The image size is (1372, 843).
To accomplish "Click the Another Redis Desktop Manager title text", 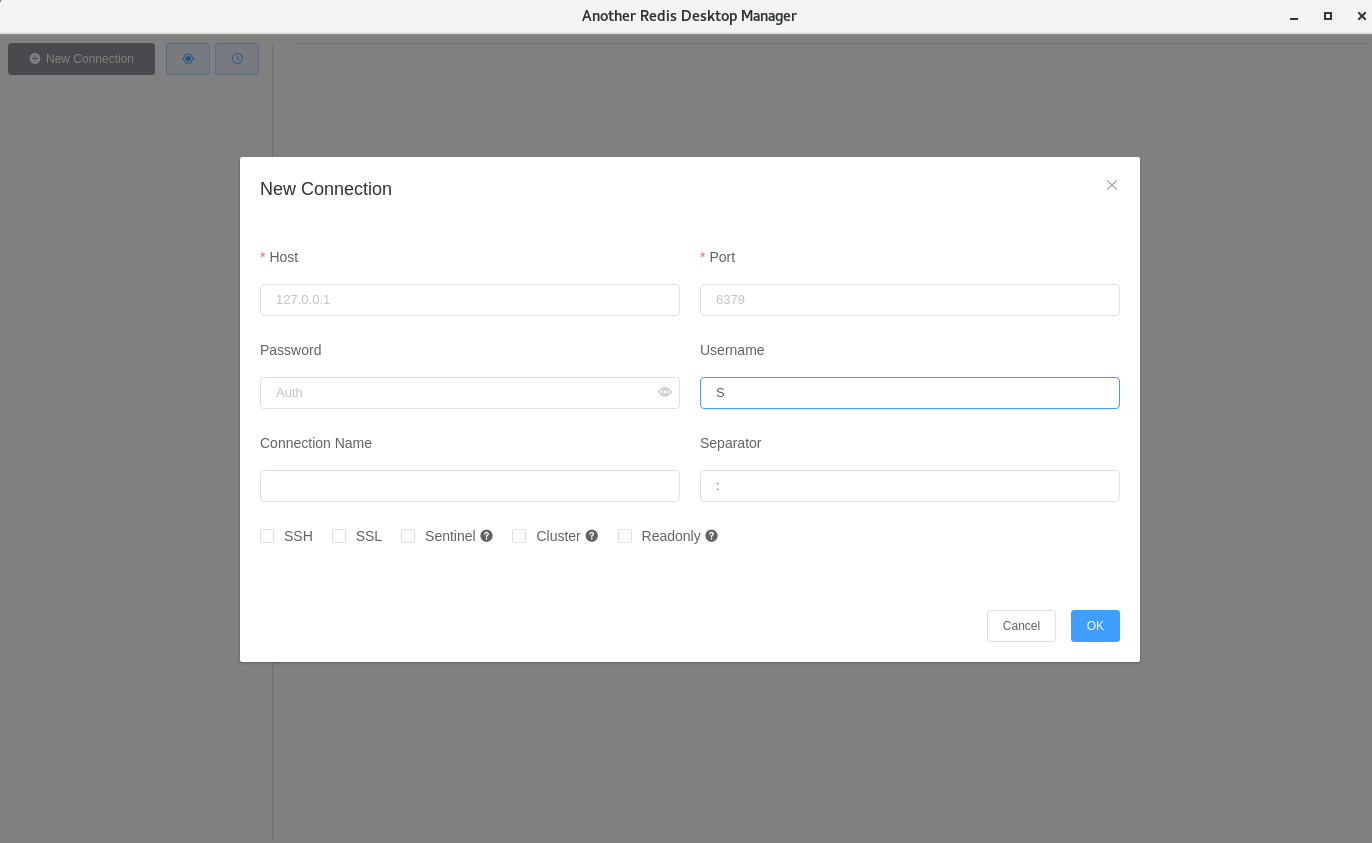I will (x=689, y=16).
